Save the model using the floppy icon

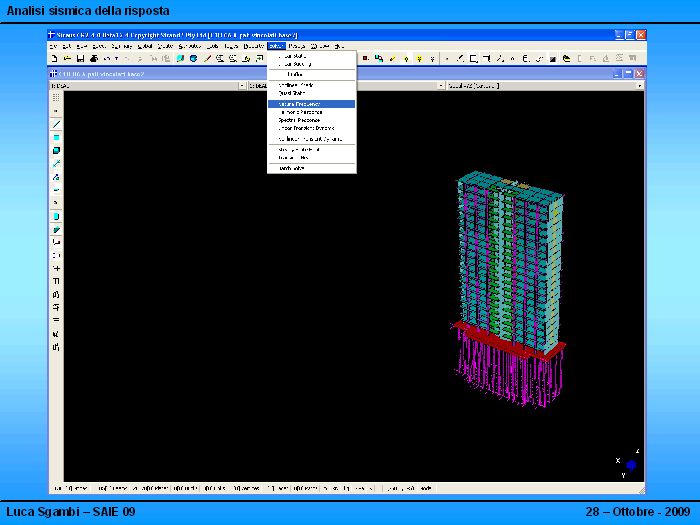click(x=79, y=58)
